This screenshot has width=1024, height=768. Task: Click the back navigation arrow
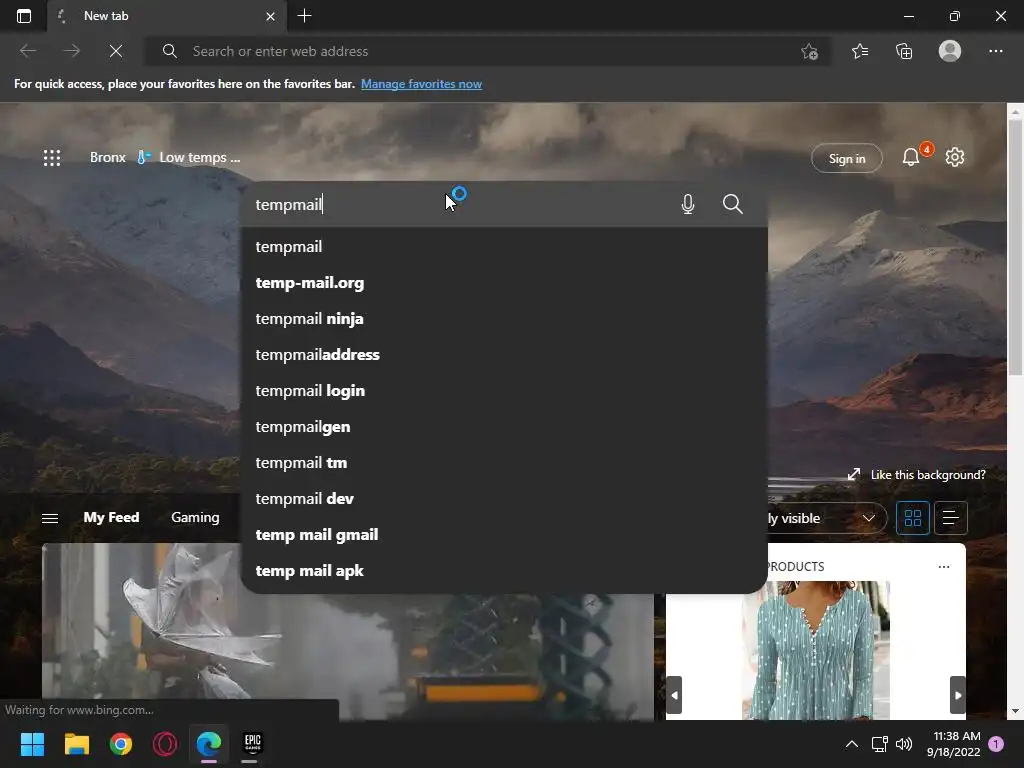point(28,51)
